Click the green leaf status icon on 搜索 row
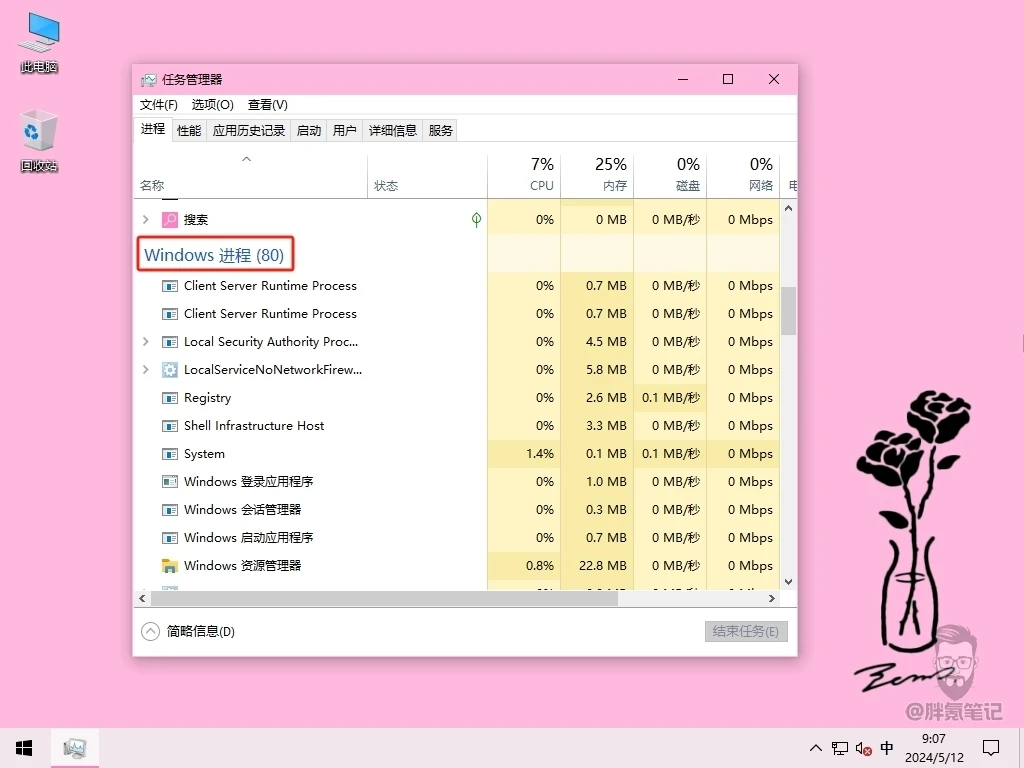Screen dimensions: 1024x768 [x=477, y=220]
